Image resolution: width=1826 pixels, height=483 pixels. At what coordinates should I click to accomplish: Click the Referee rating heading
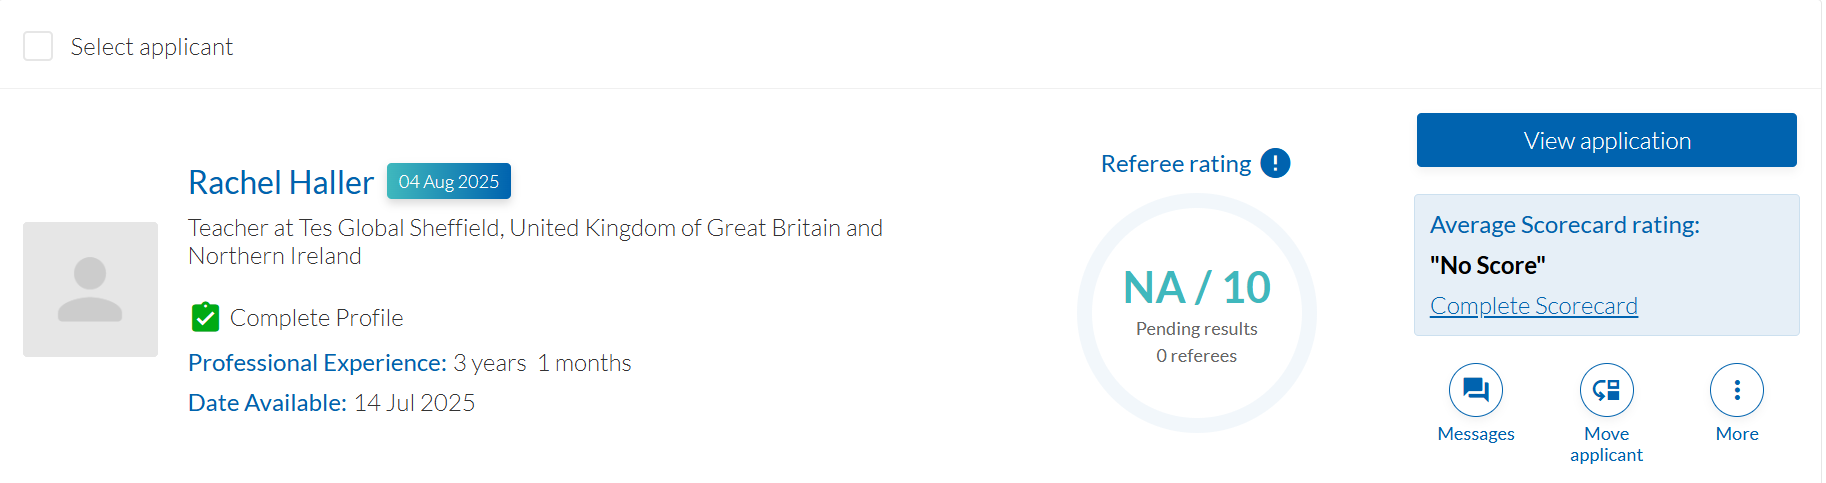tap(1175, 164)
